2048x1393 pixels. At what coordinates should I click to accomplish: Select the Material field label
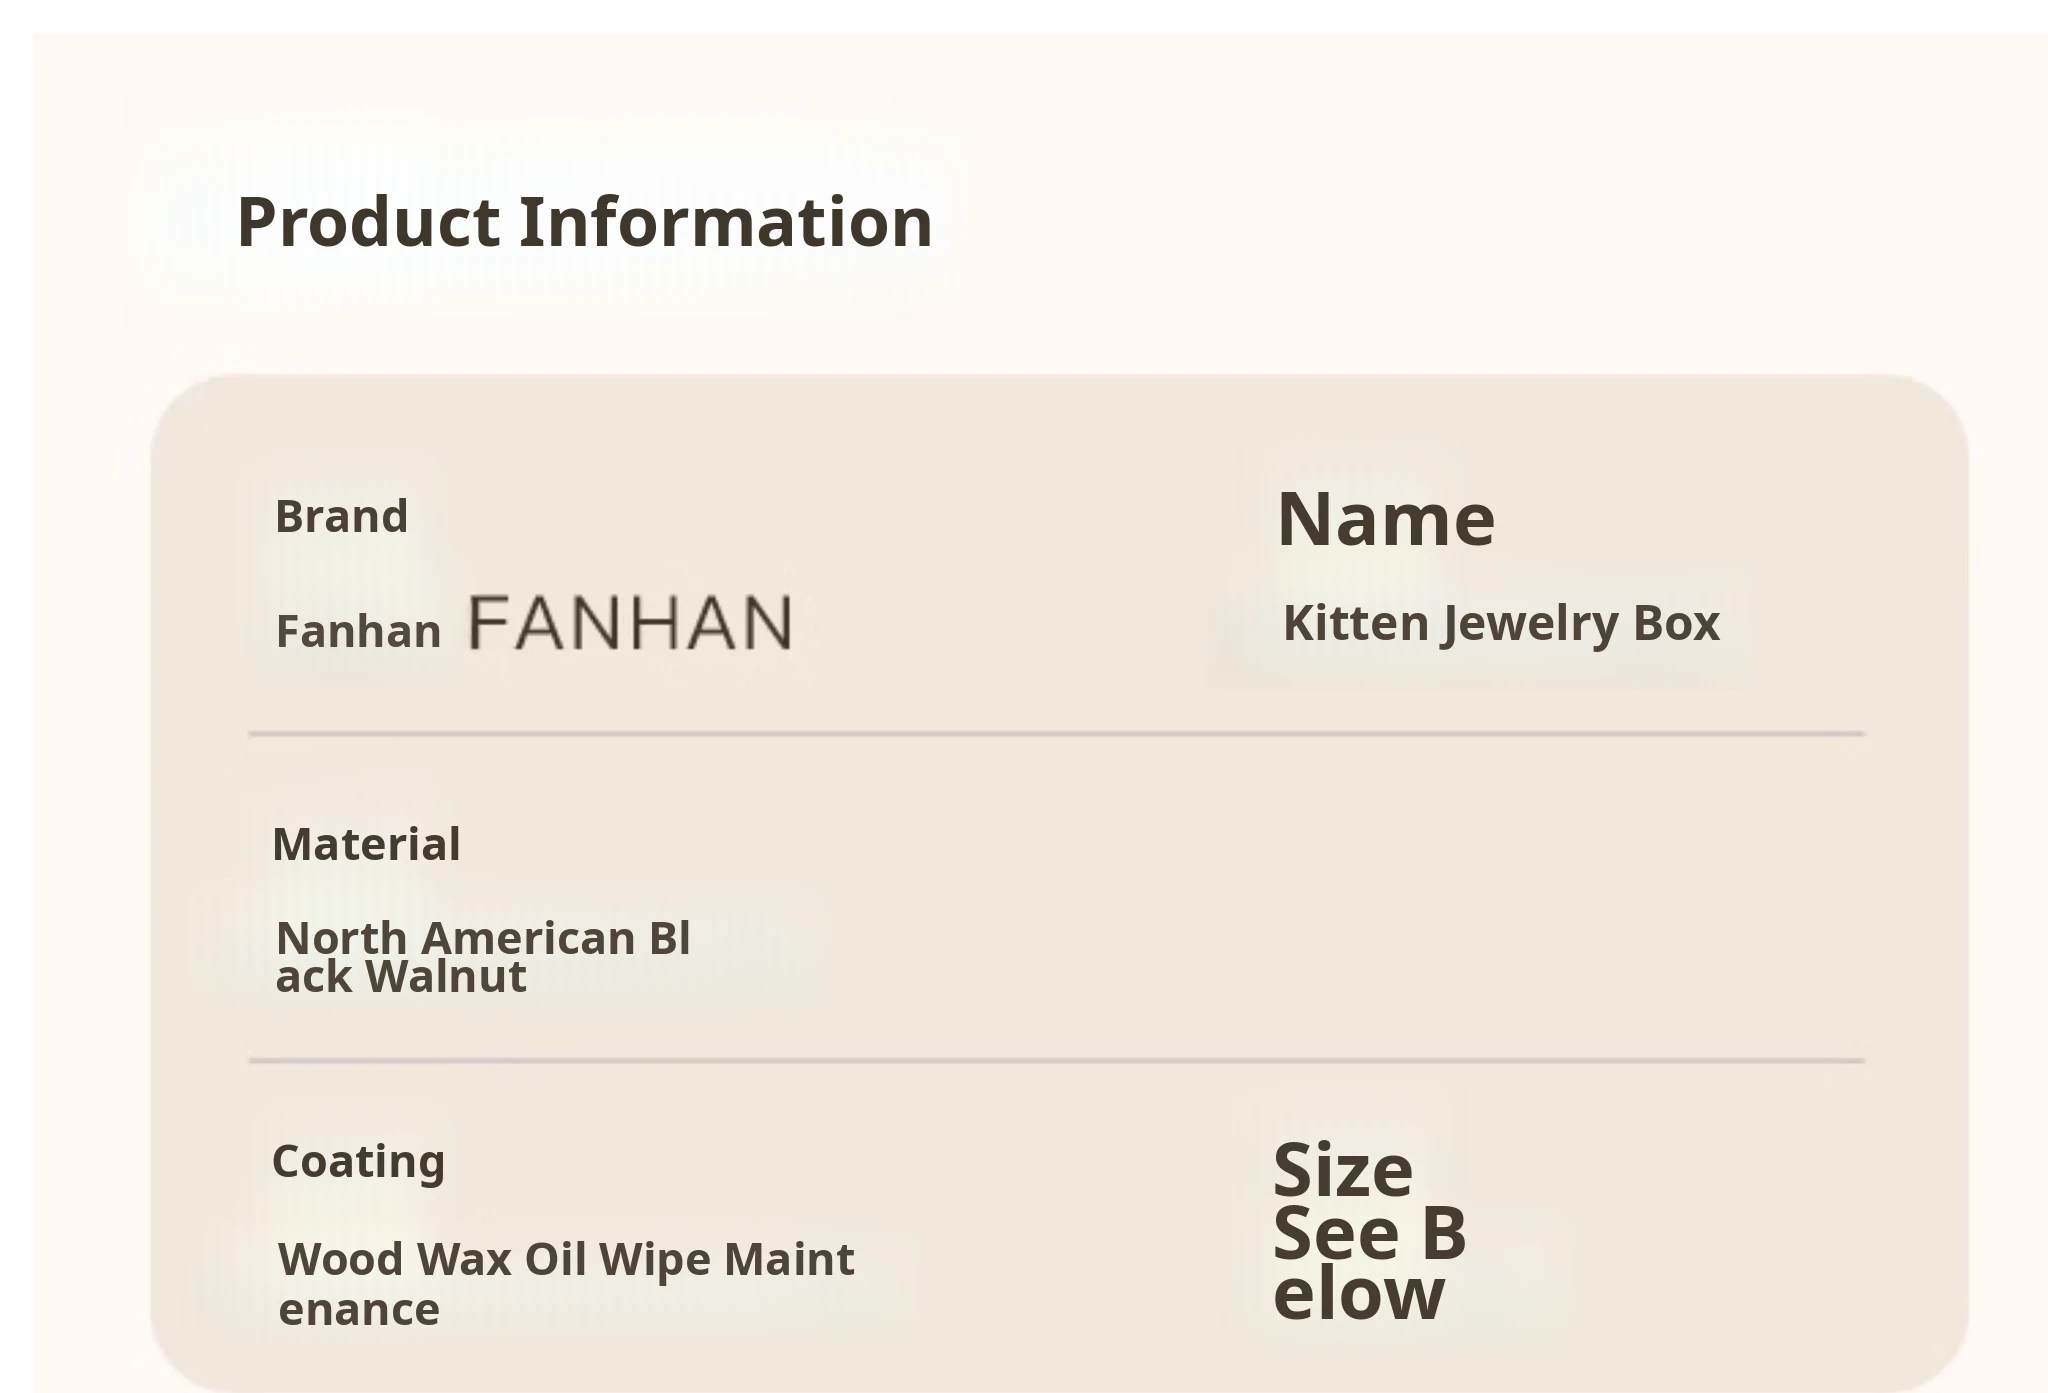point(366,845)
